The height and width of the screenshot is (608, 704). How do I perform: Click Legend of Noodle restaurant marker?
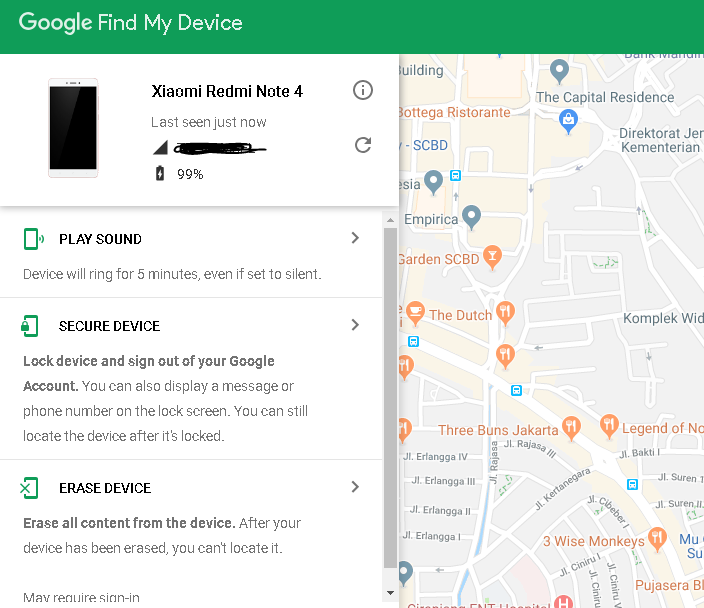coord(609,427)
